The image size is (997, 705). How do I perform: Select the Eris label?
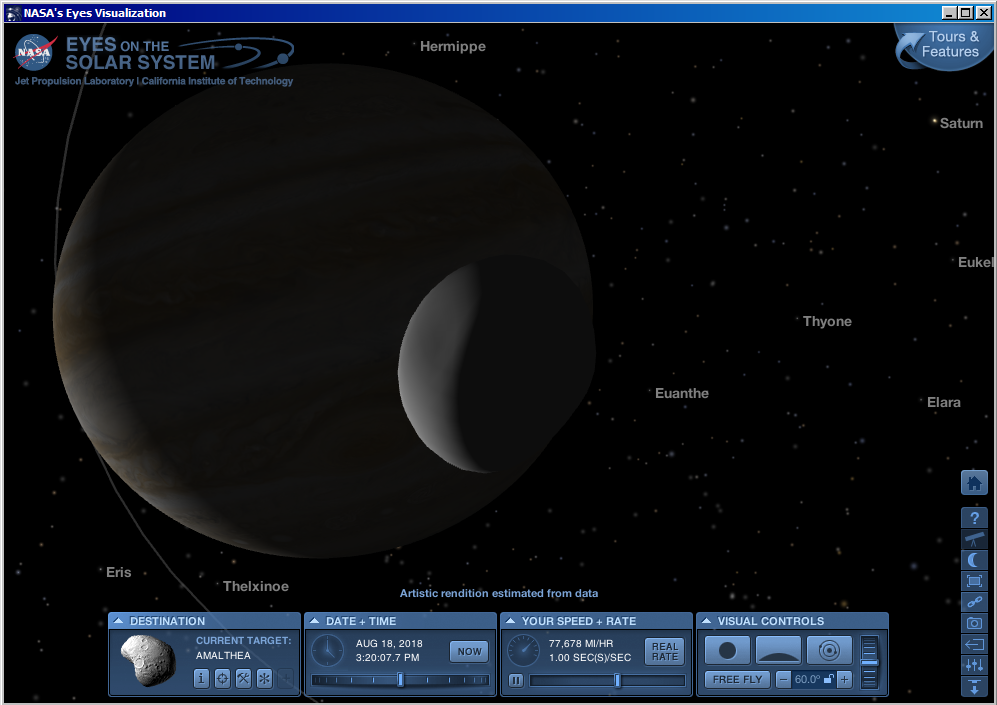119,572
